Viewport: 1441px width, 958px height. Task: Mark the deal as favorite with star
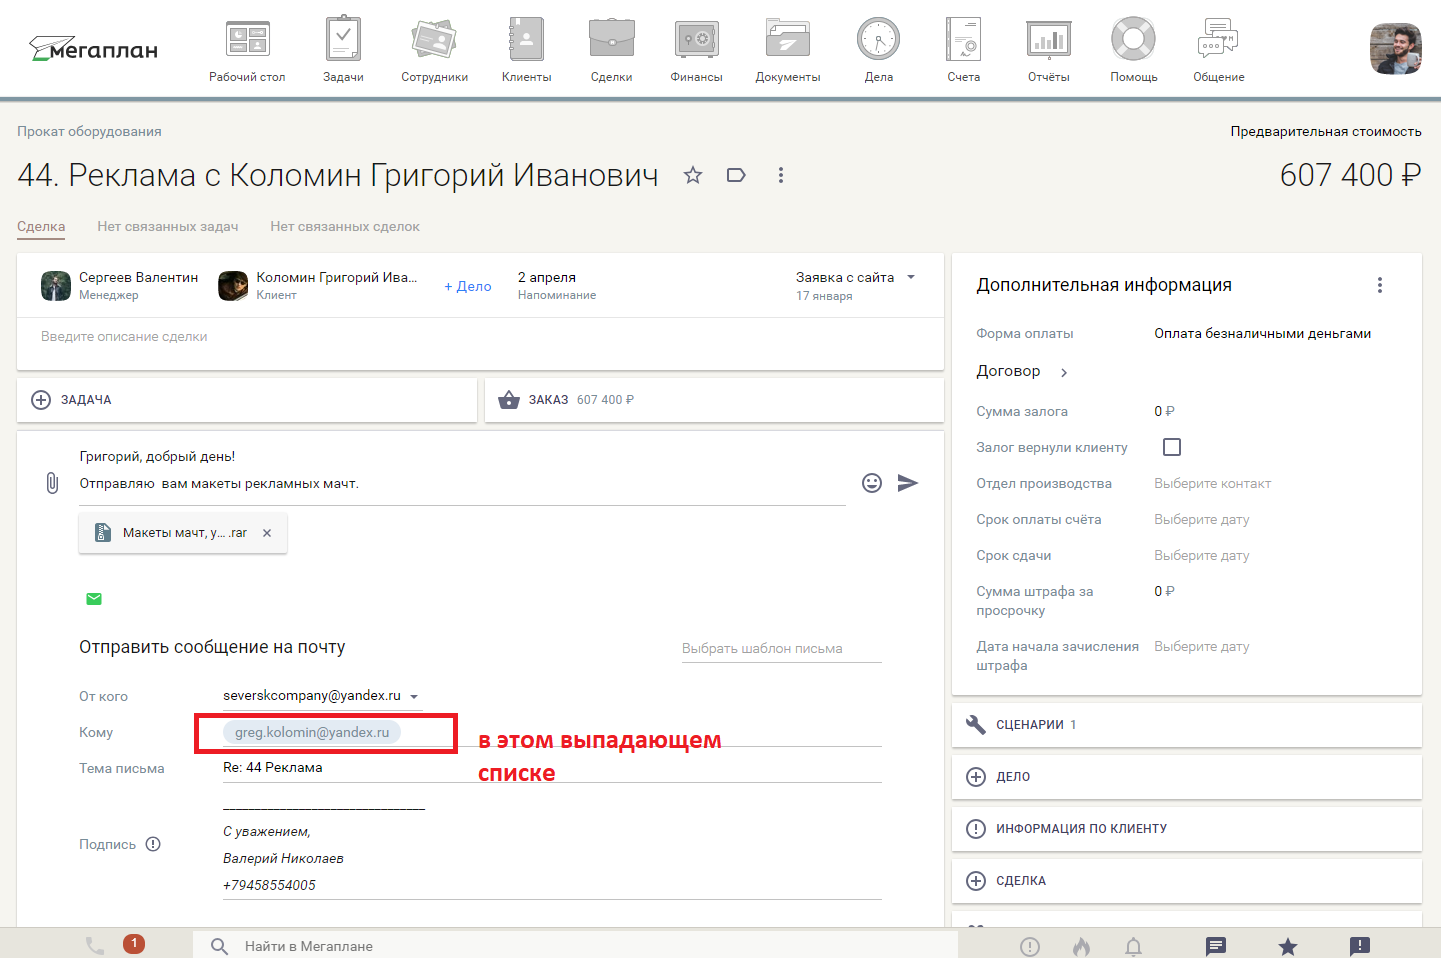[693, 176]
